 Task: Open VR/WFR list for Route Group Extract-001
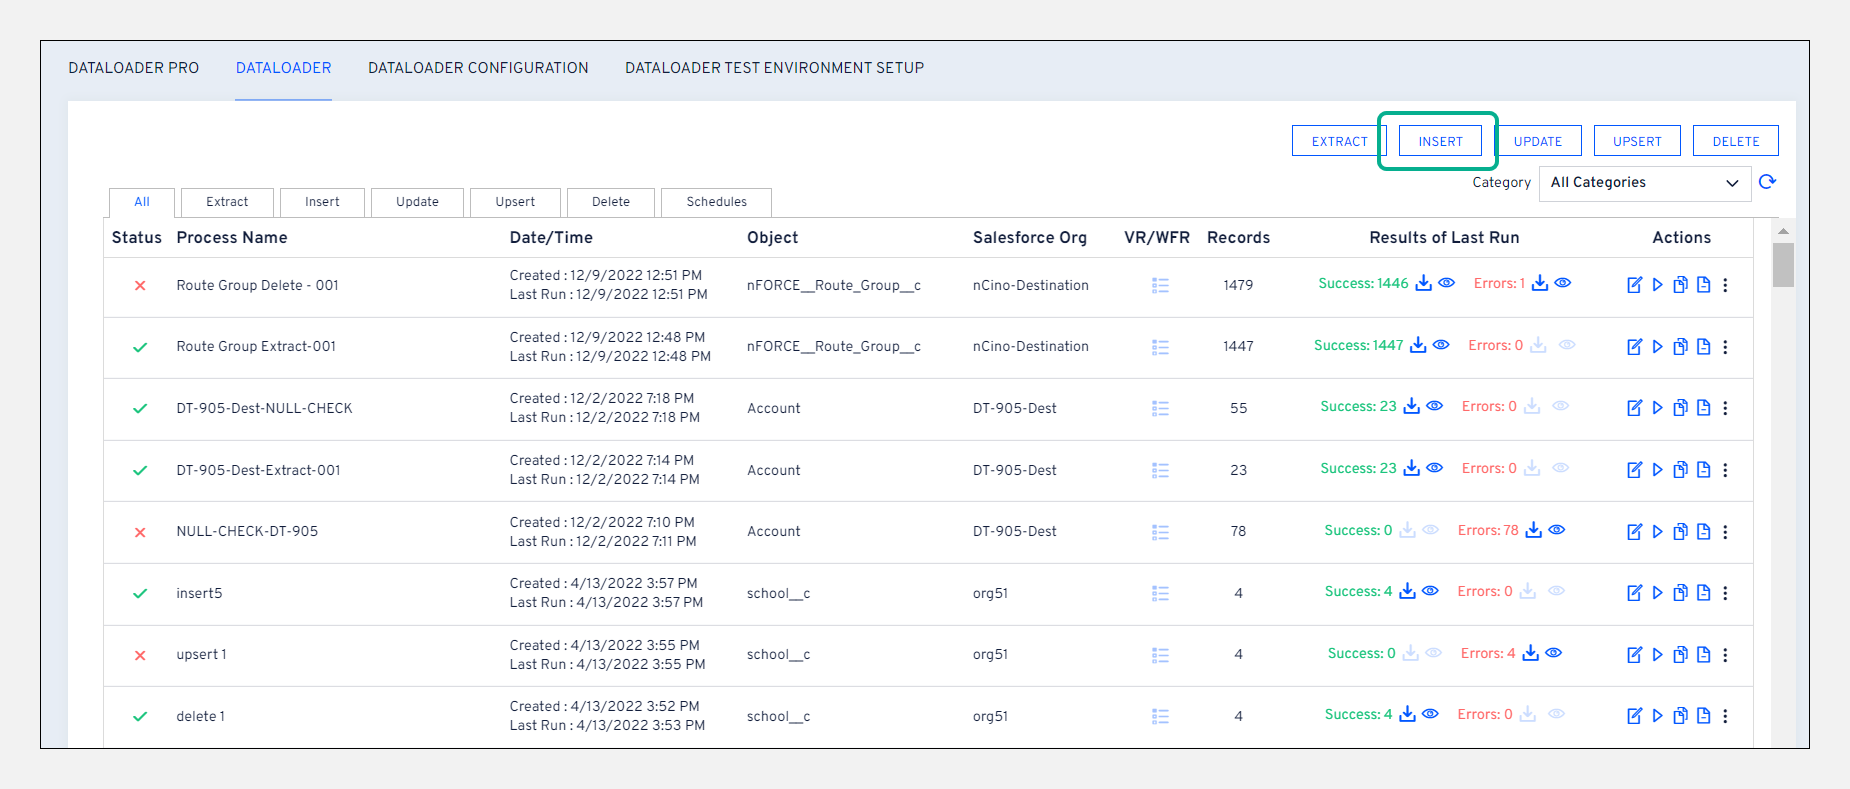(x=1160, y=347)
